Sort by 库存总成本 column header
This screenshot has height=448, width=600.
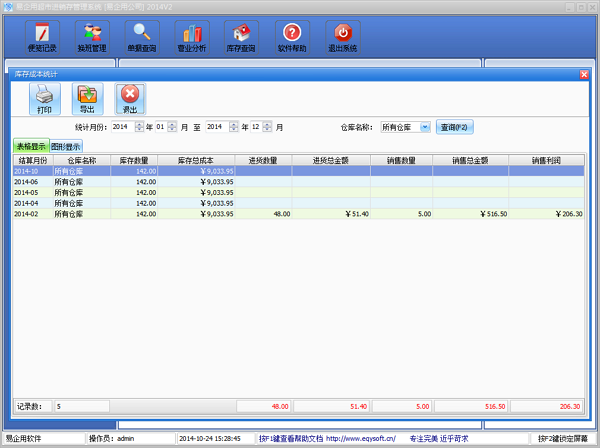pos(196,160)
